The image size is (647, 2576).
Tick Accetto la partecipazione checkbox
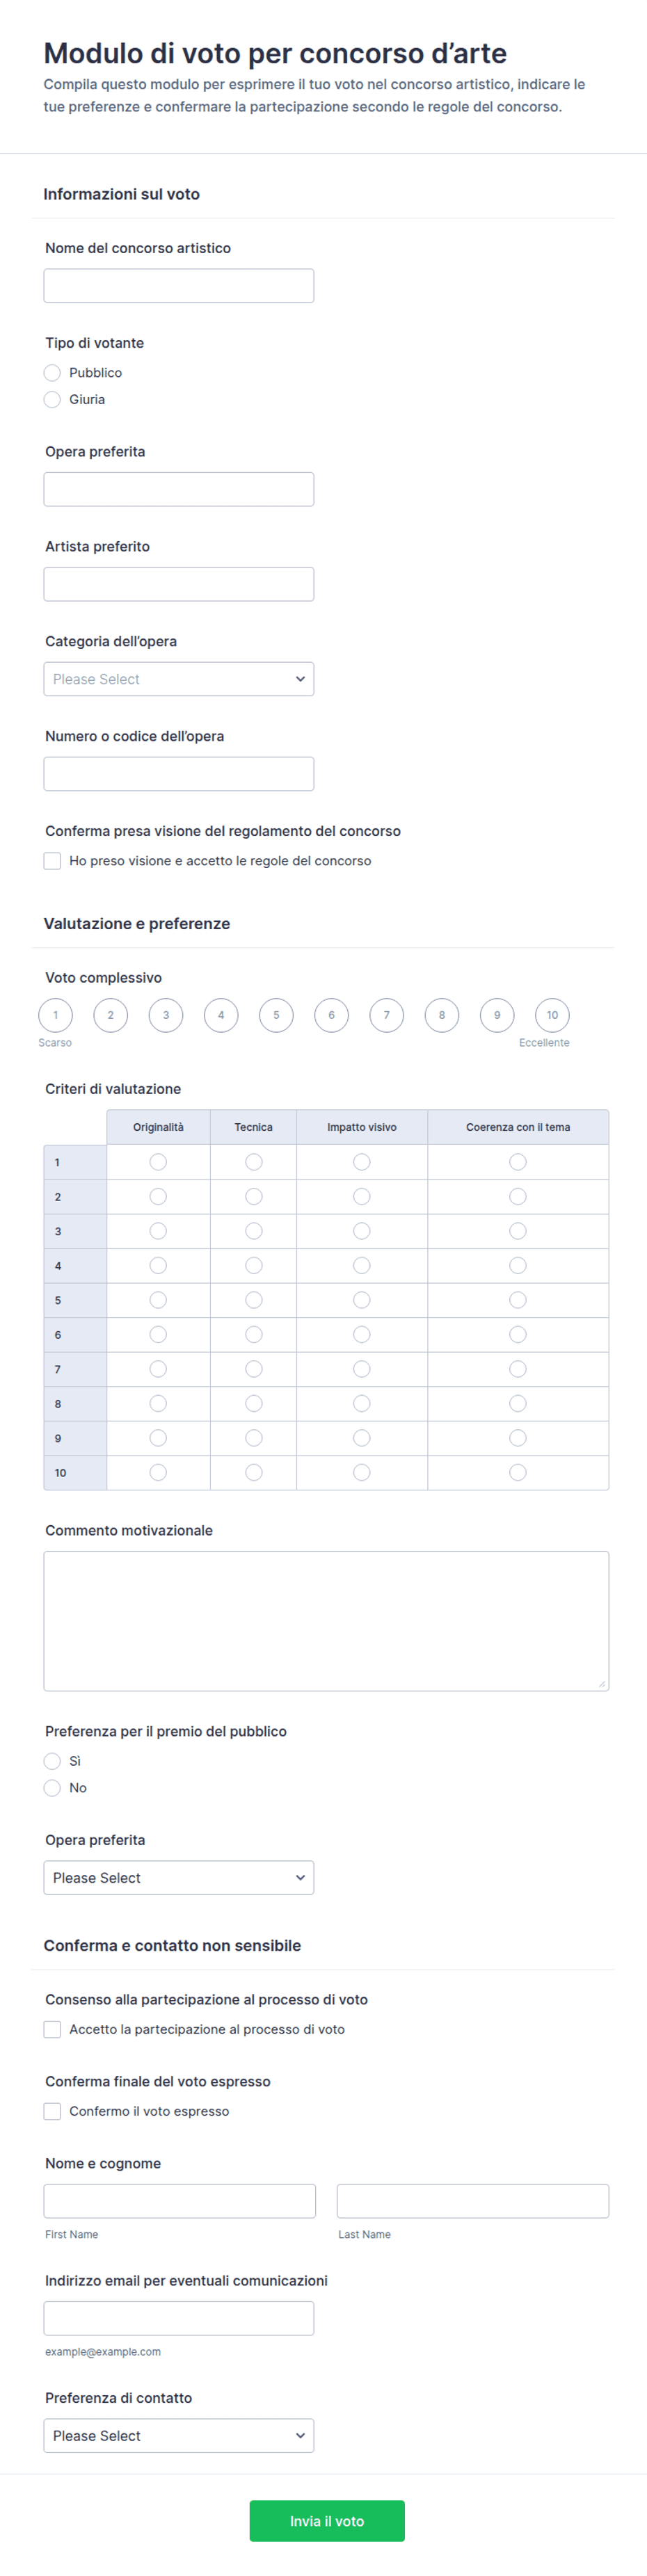[52, 2029]
